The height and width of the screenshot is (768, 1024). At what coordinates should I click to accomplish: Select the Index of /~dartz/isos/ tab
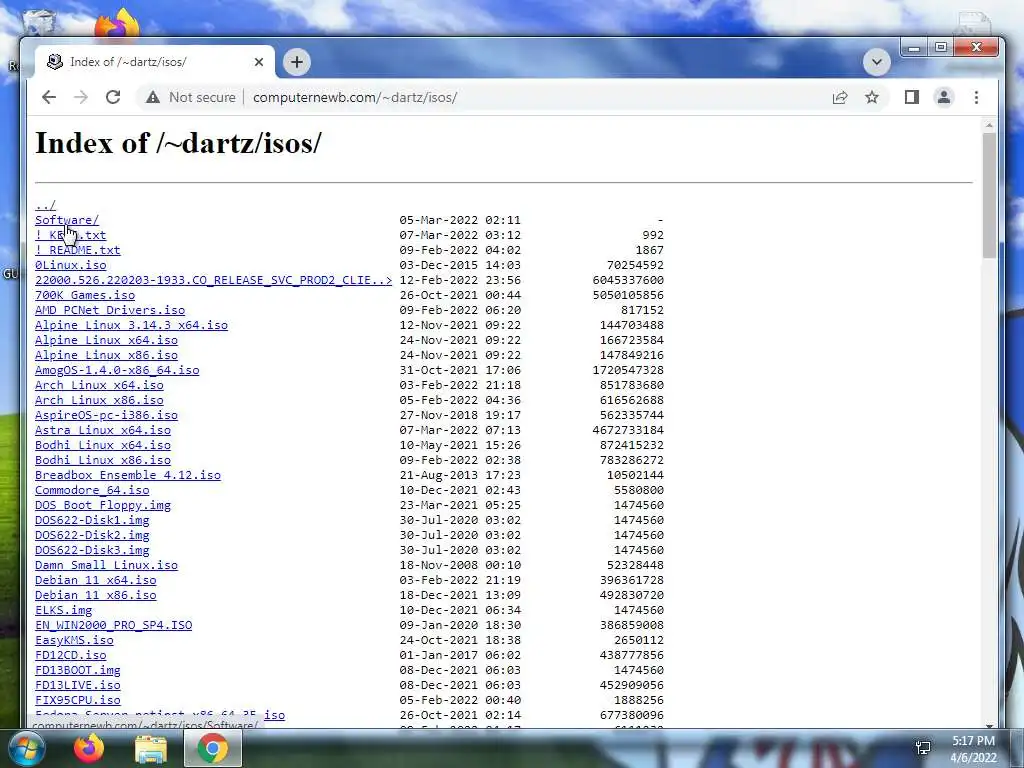155,62
